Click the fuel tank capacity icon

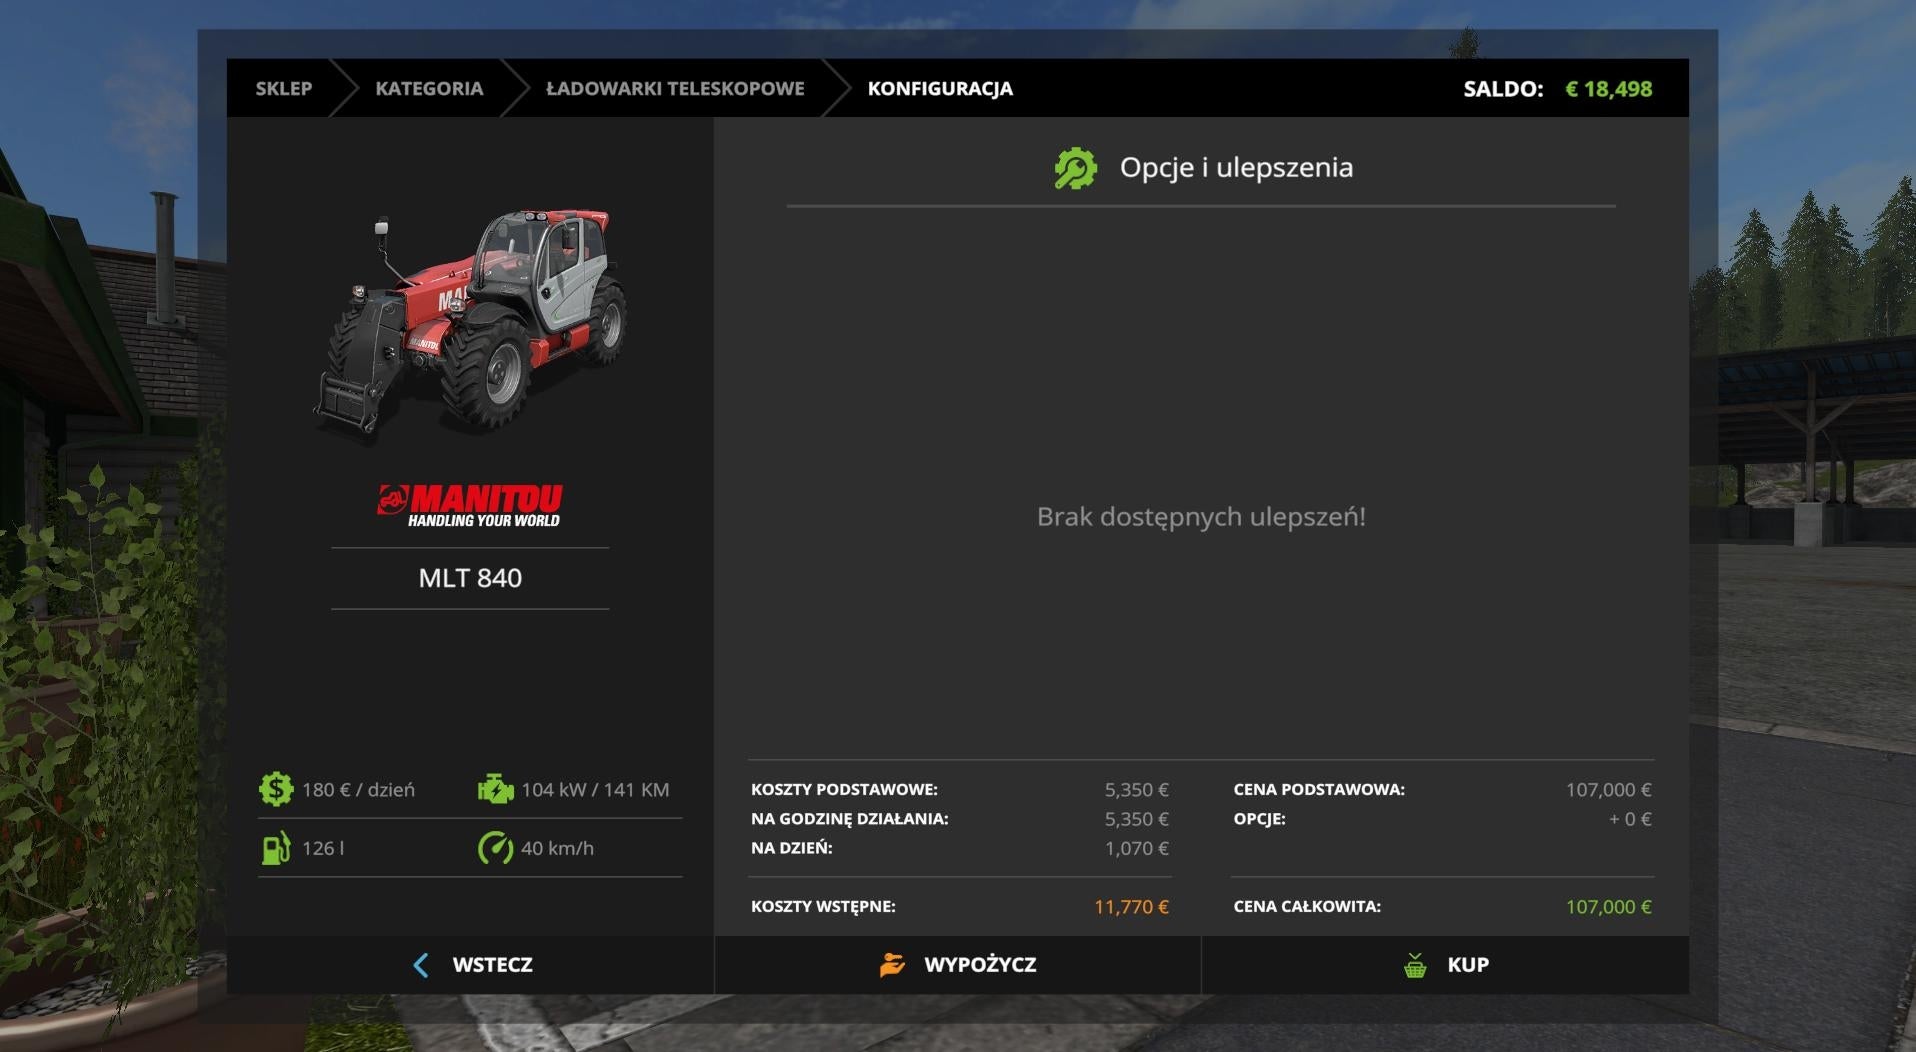click(276, 848)
